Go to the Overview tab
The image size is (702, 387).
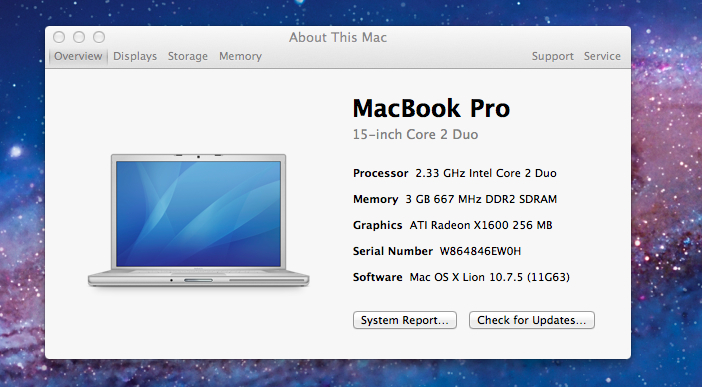tap(78, 56)
